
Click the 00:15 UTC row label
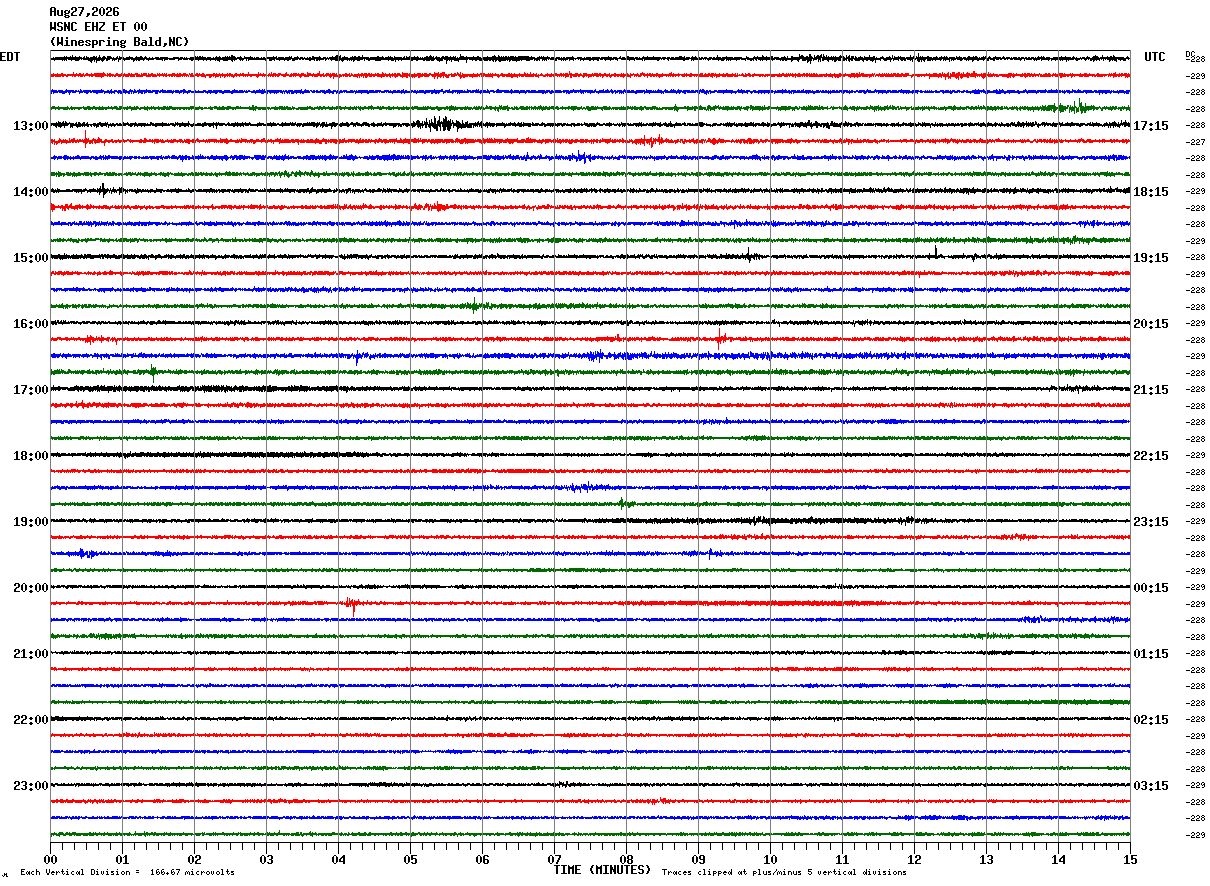click(1151, 588)
